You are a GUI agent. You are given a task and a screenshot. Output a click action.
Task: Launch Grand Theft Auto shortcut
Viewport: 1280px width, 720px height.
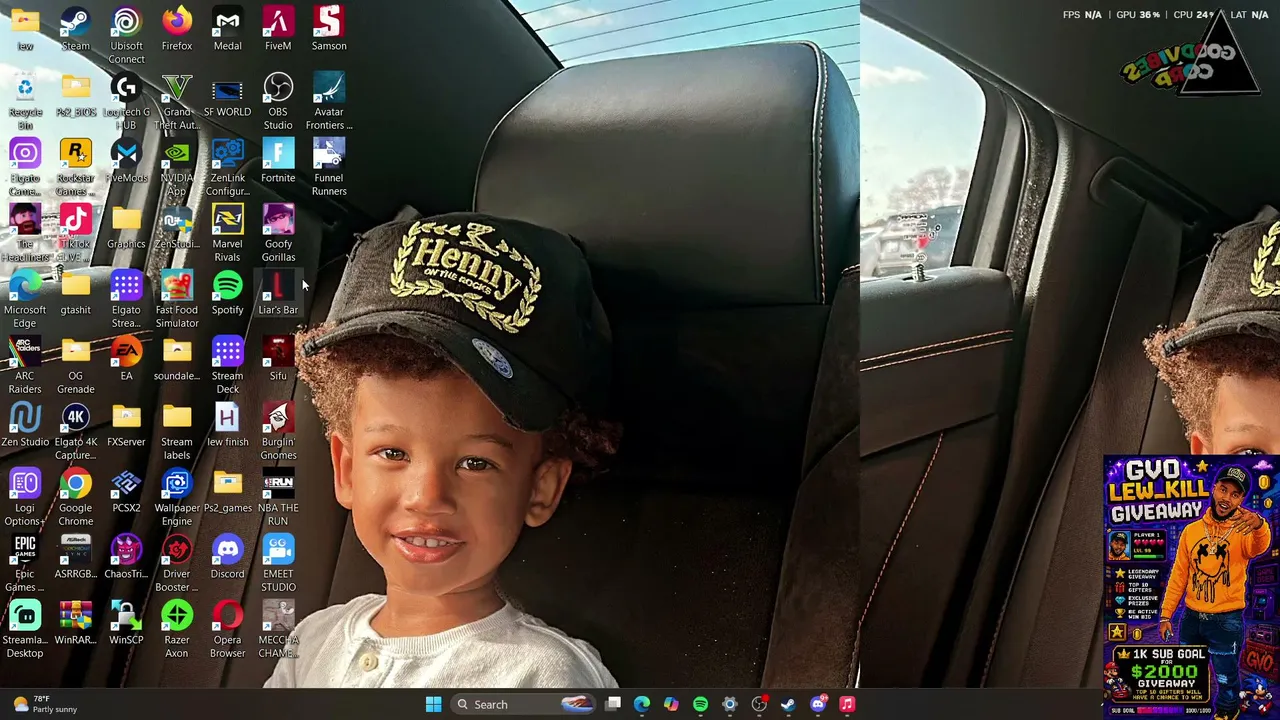coord(177,101)
